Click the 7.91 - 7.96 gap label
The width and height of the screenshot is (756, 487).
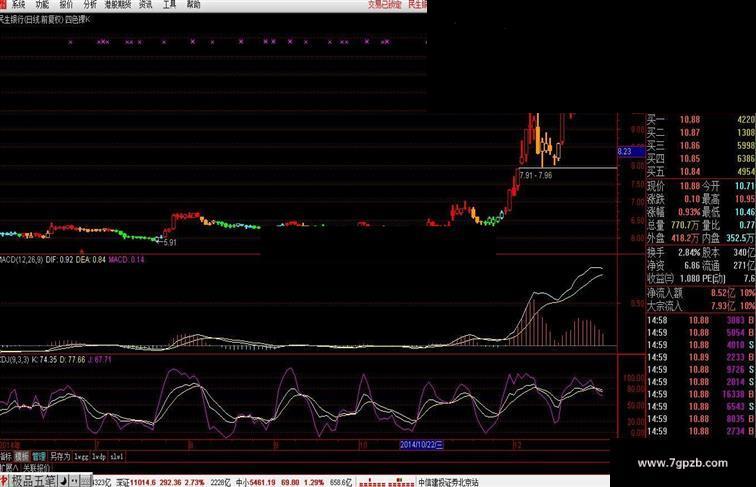pyautogui.click(x=536, y=175)
